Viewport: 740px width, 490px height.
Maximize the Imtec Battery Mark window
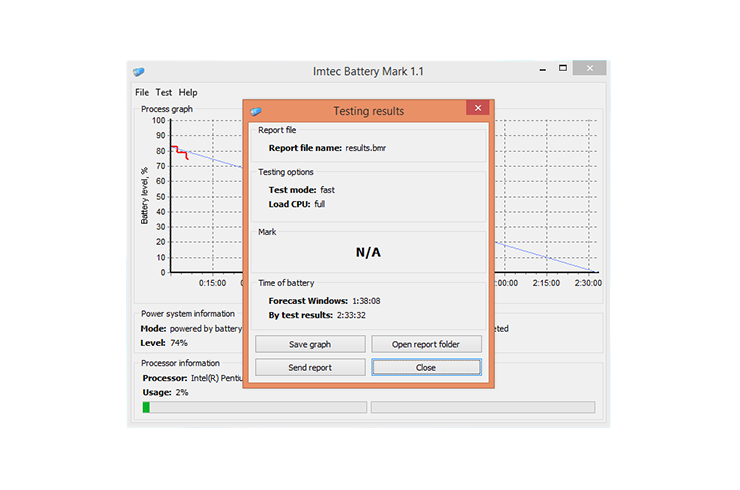point(563,68)
